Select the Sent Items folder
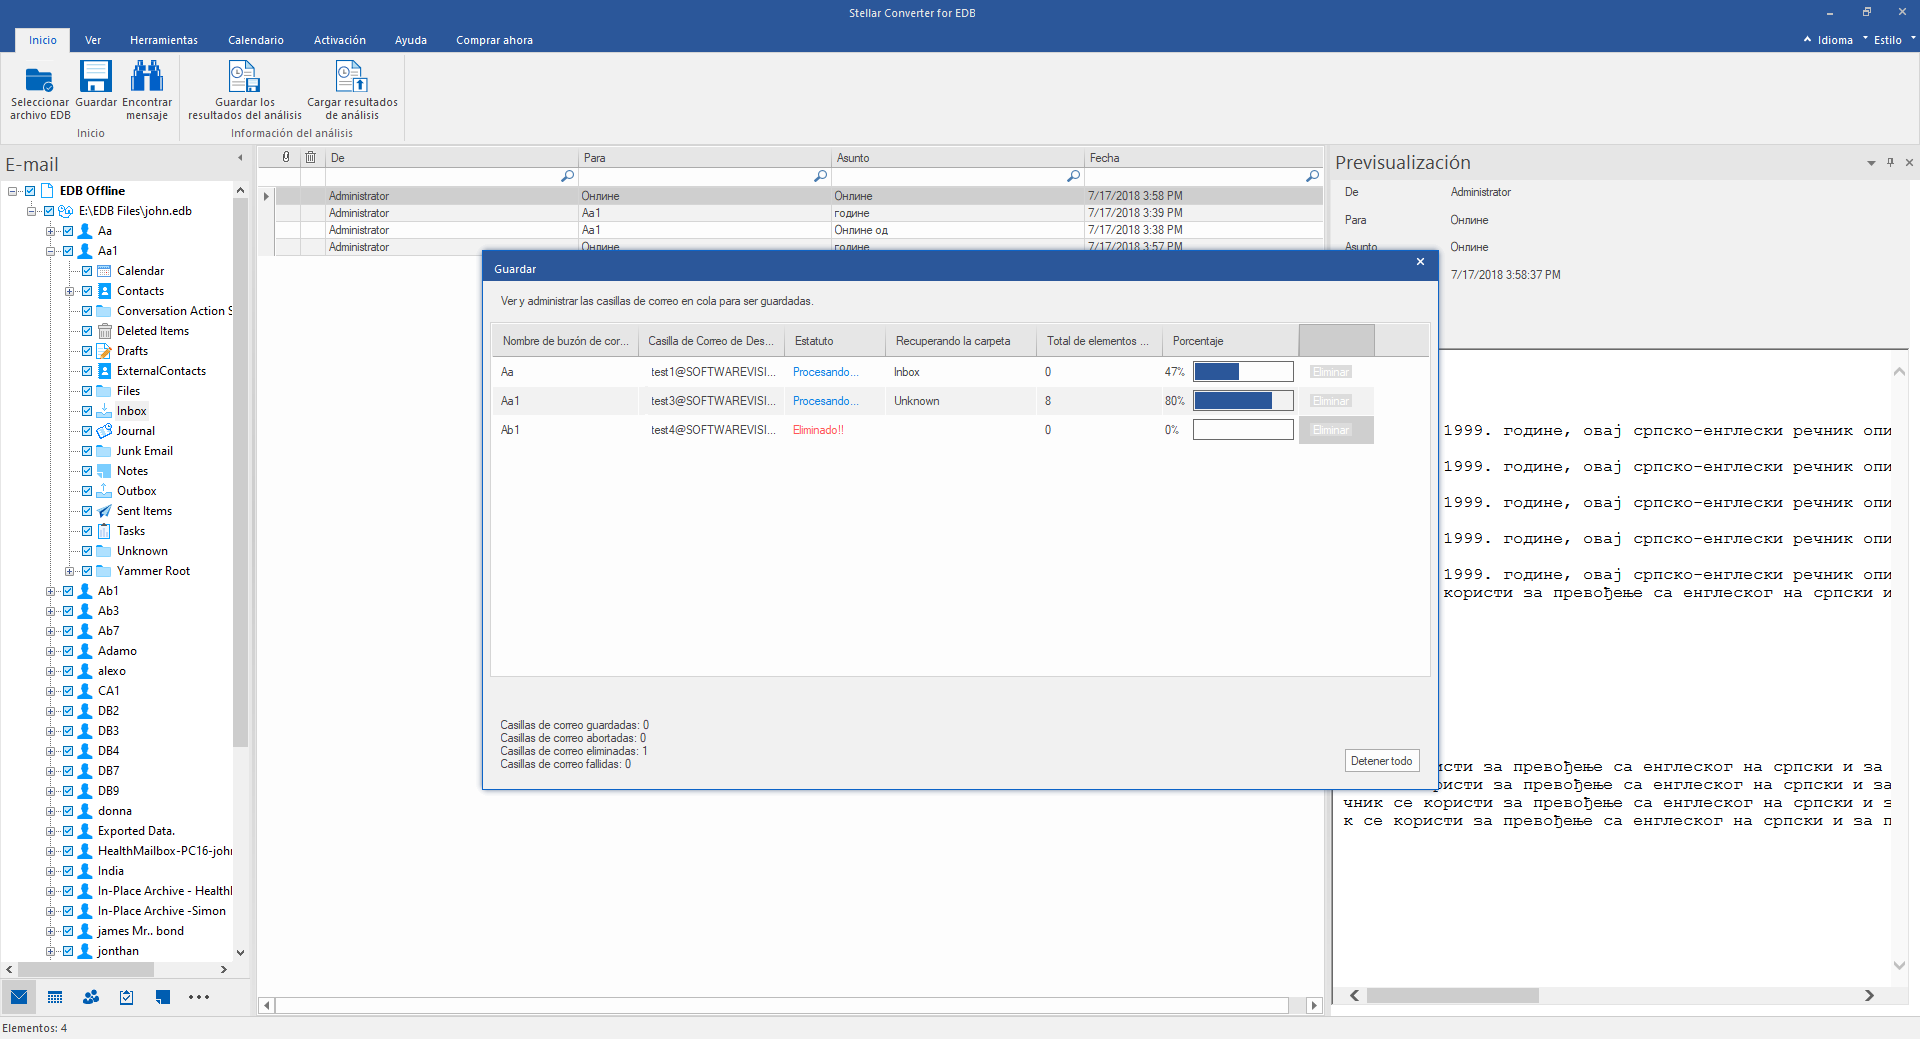This screenshot has height=1039, width=1920. pyautogui.click(x=144, y=511)
